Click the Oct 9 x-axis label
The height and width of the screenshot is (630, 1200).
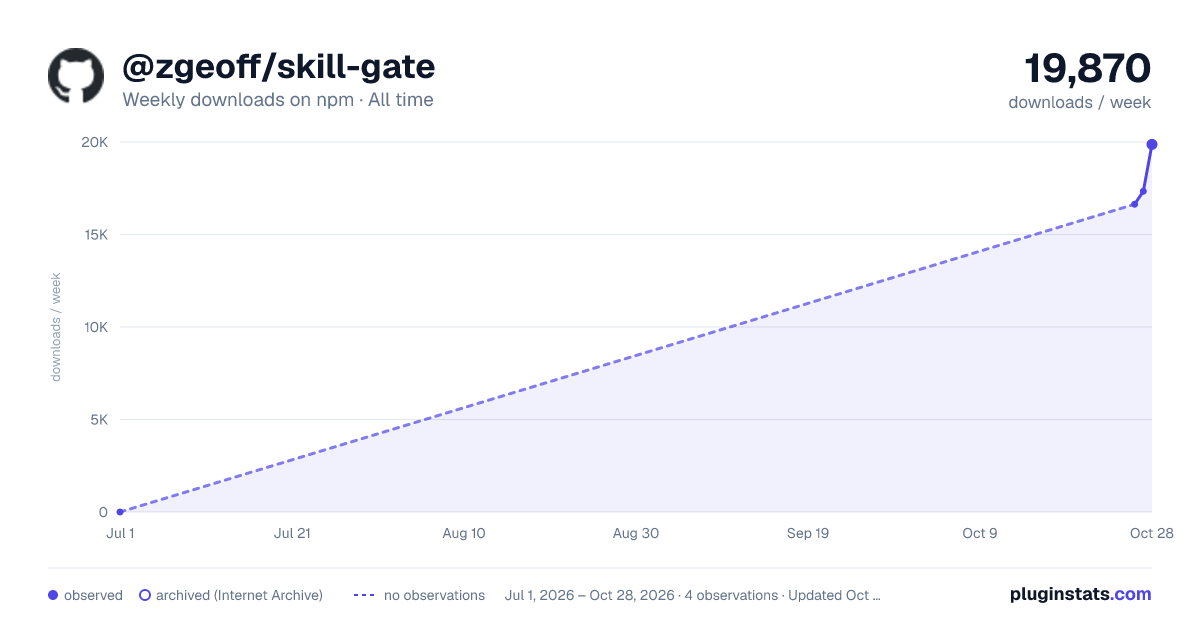pos(980,533)
